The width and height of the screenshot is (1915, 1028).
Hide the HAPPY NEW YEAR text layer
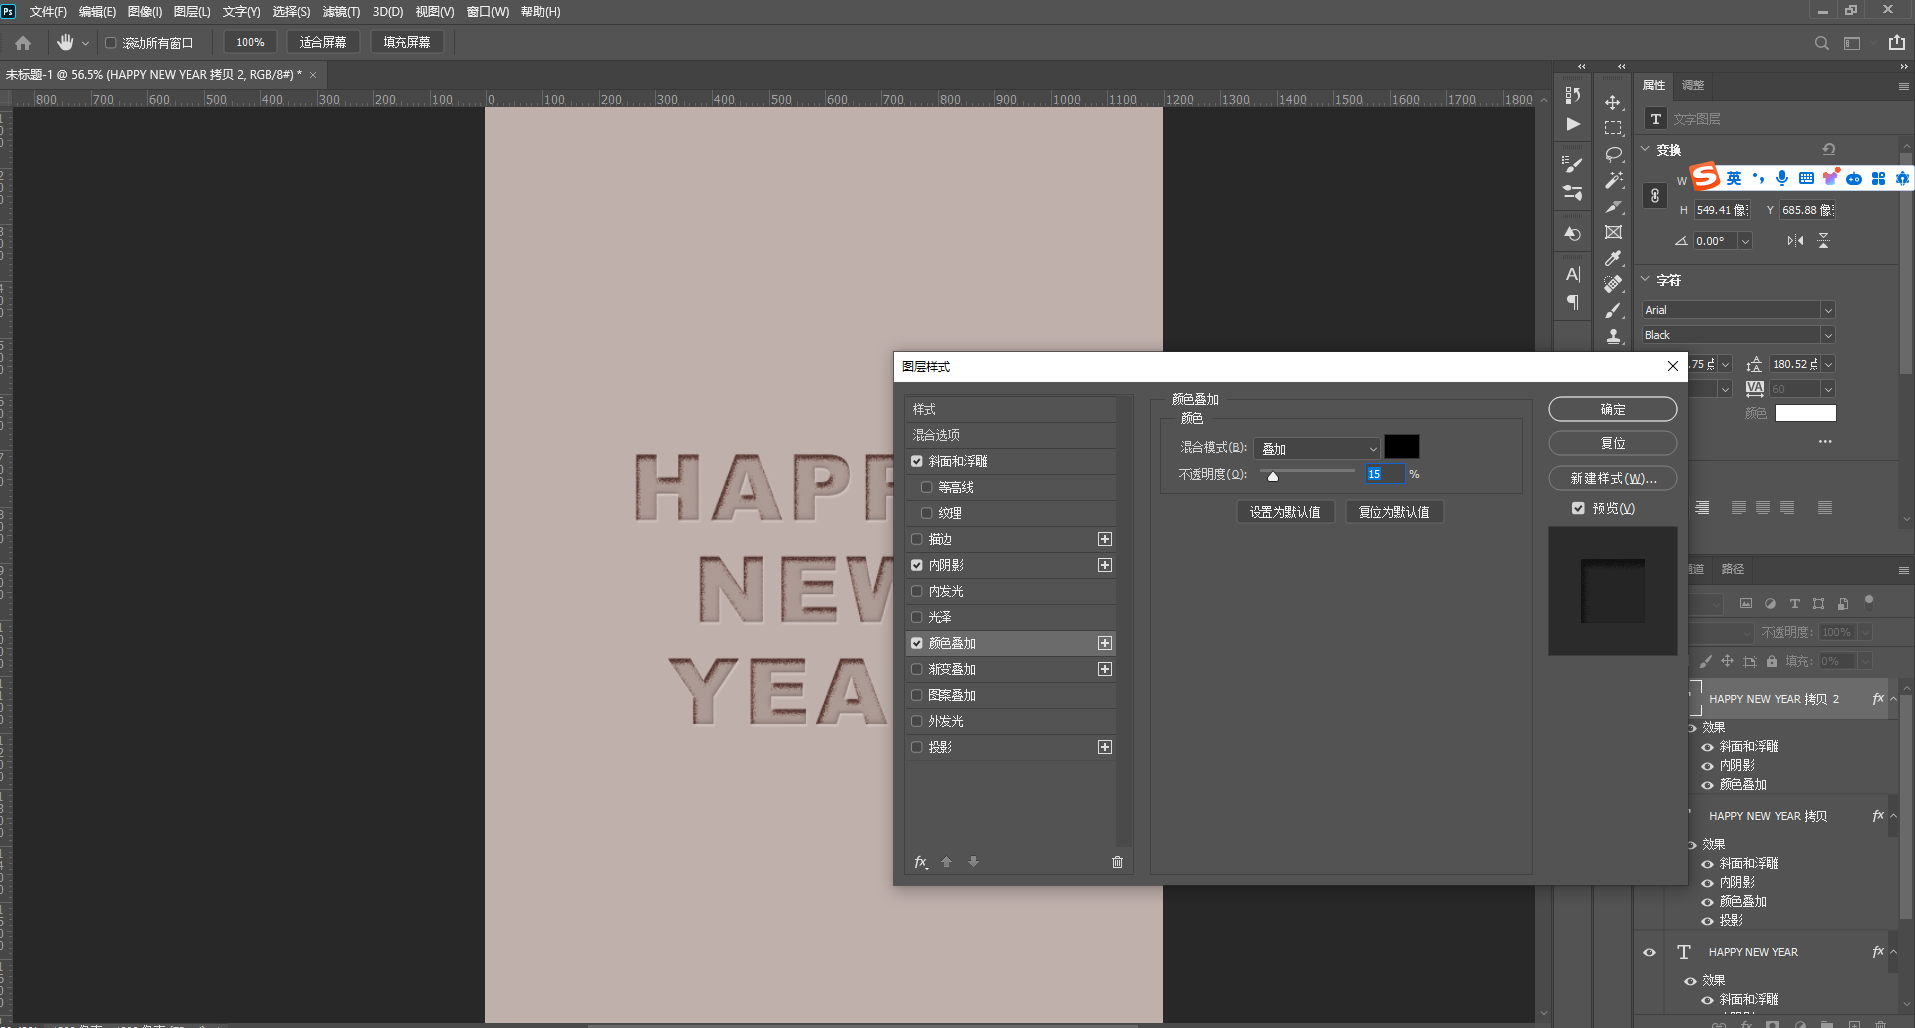tap(1649, 952)
